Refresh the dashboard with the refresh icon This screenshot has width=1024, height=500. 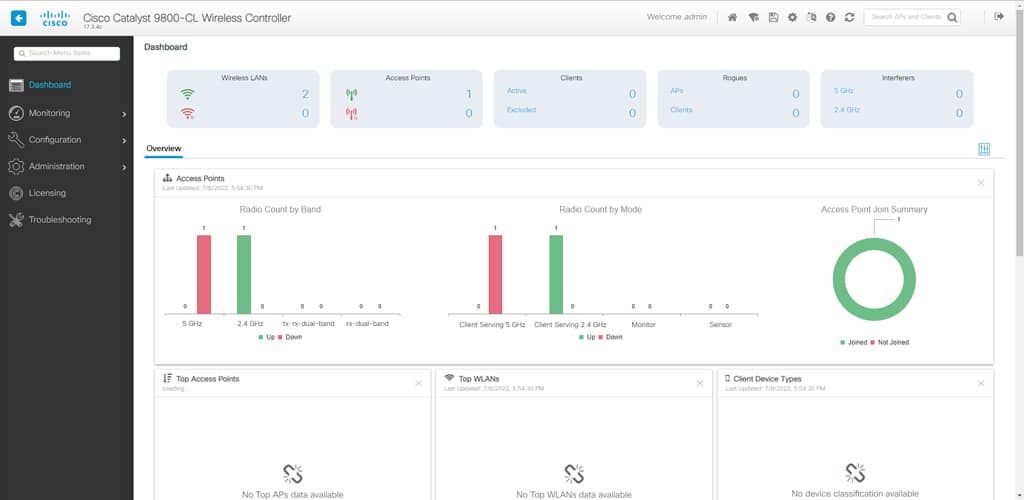click(850, 18)
